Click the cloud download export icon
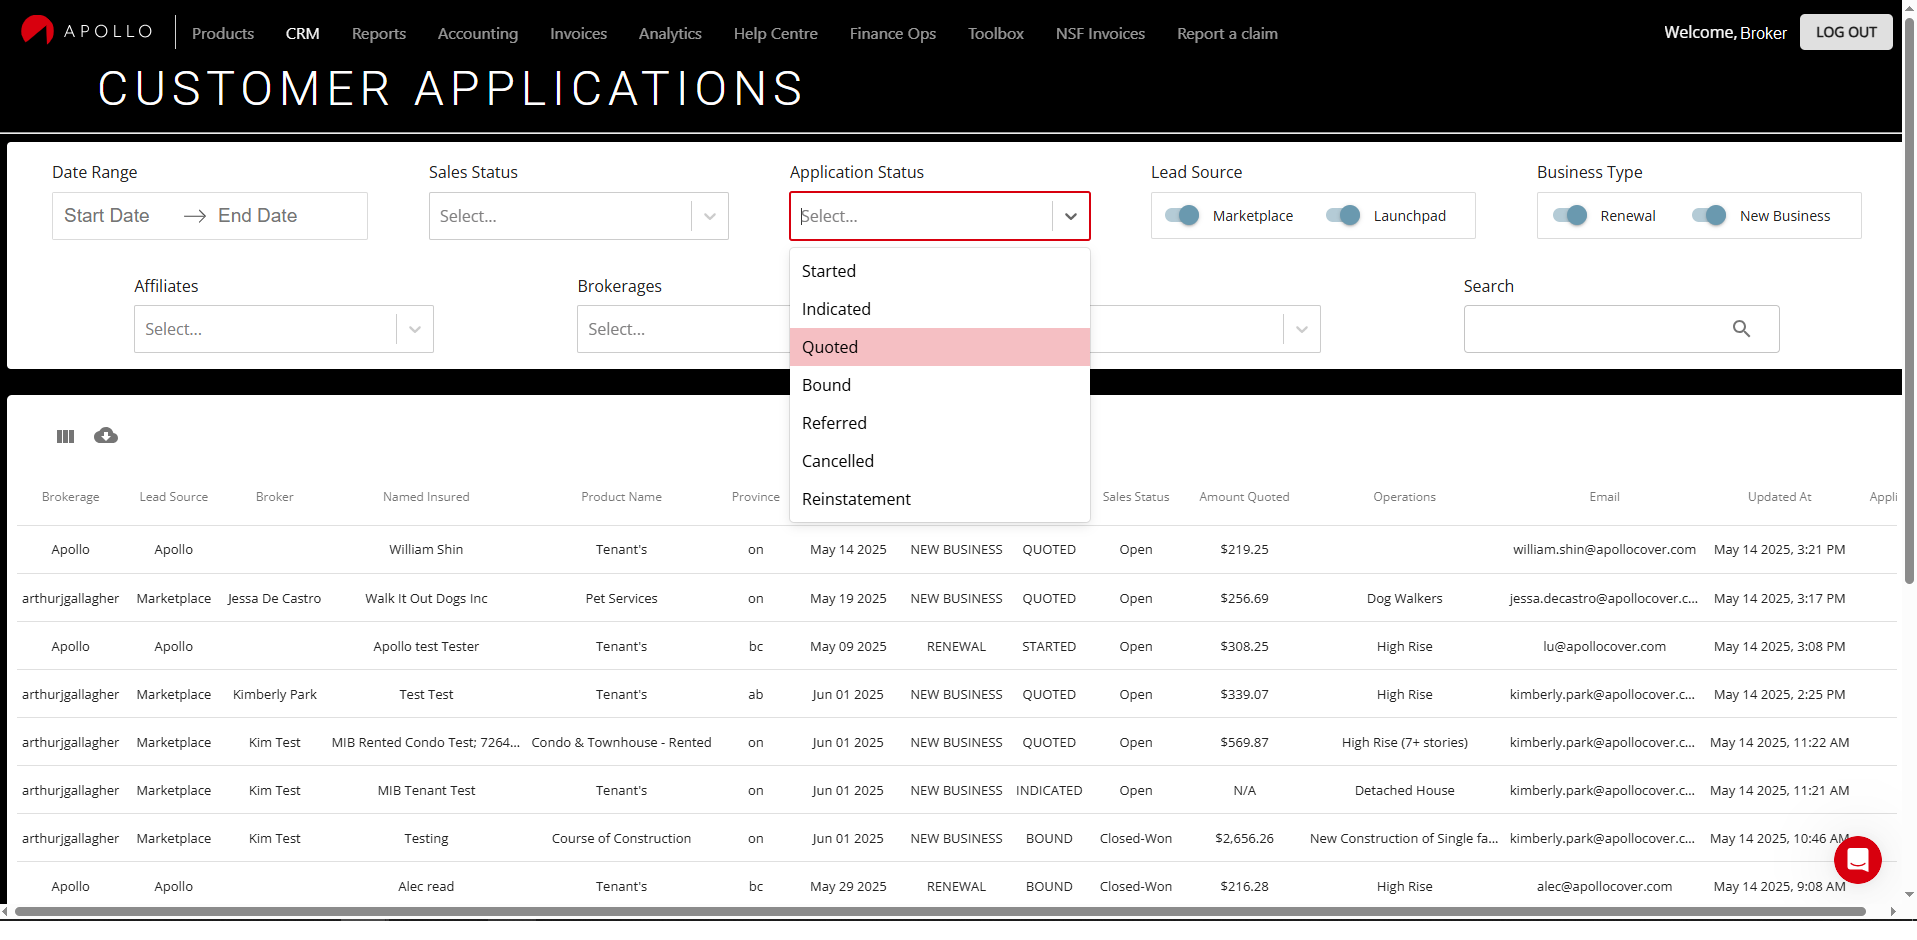Viewport: 1917px width, 940px height. coord(106,436)
